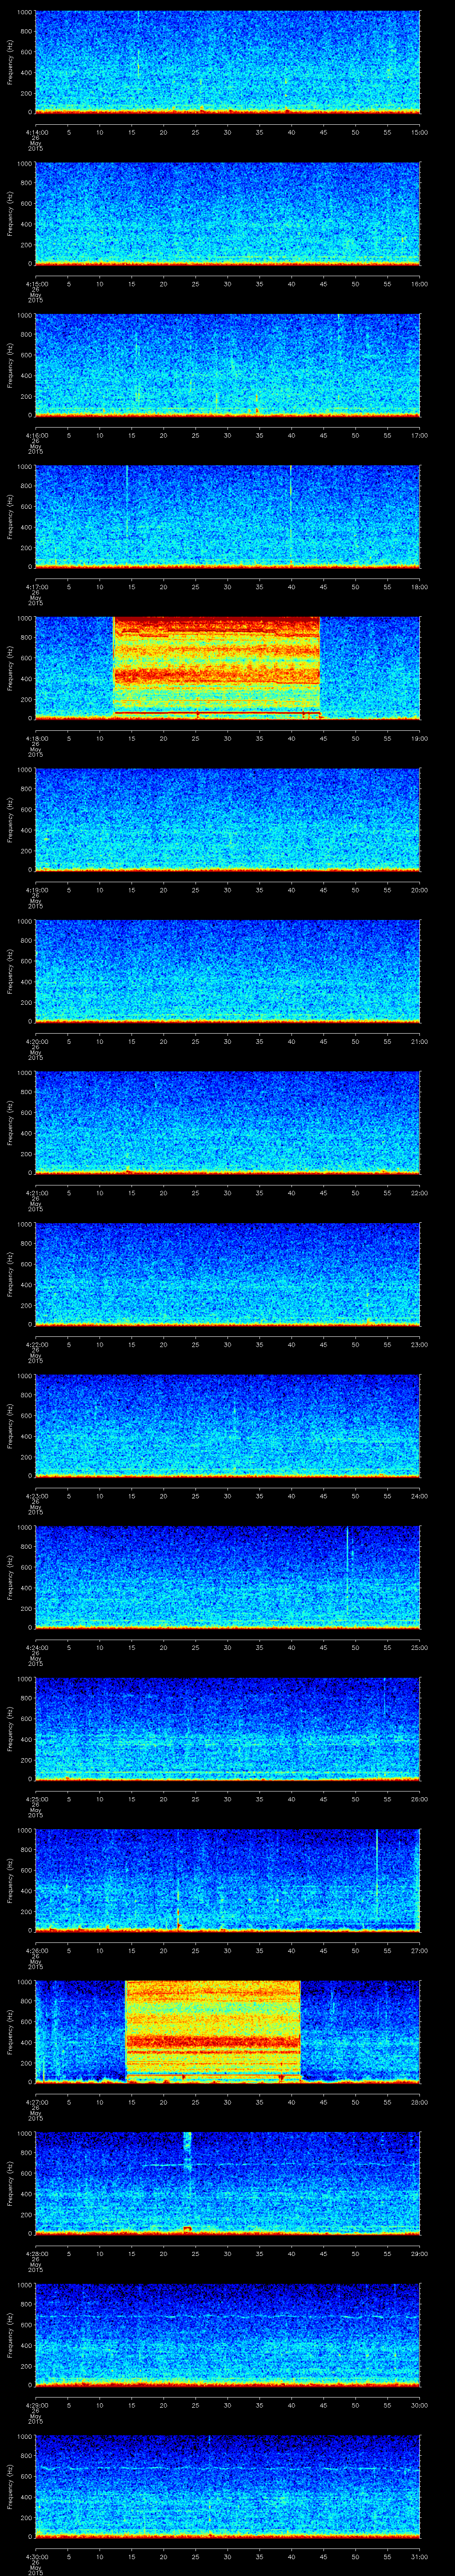Click the 30:00 end time label
The width and height of the screenshot is (455, 2576).
[420, 2405]
